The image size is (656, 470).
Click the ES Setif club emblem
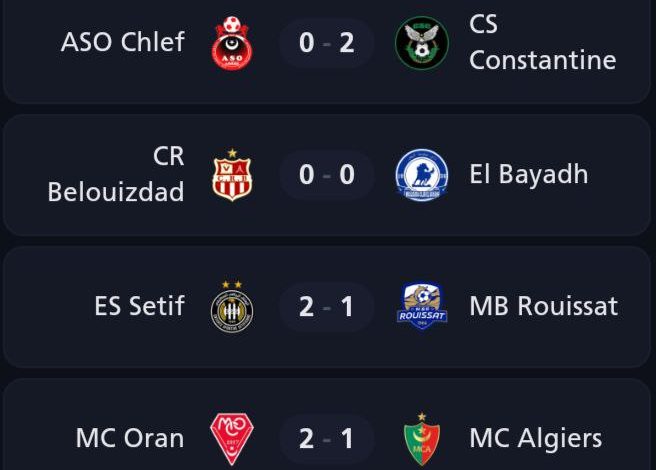pos(232,306)
